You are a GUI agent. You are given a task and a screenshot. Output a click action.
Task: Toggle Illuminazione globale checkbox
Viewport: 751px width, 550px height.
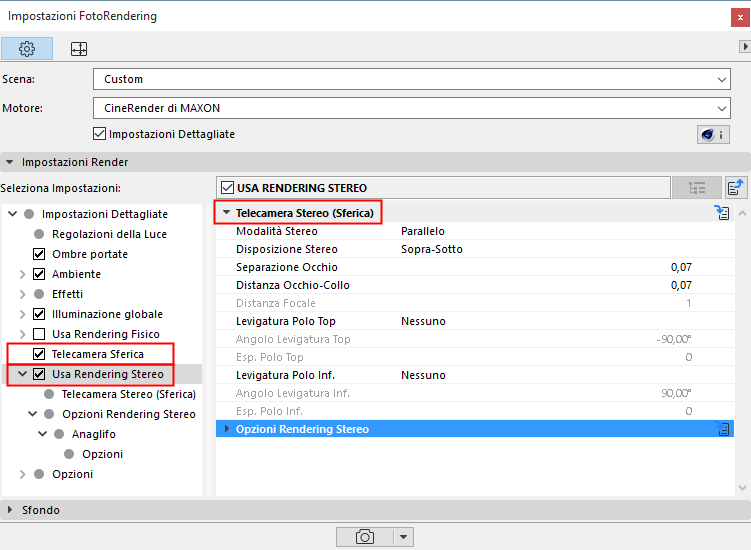pyautogui.click(x=39, y=314)
